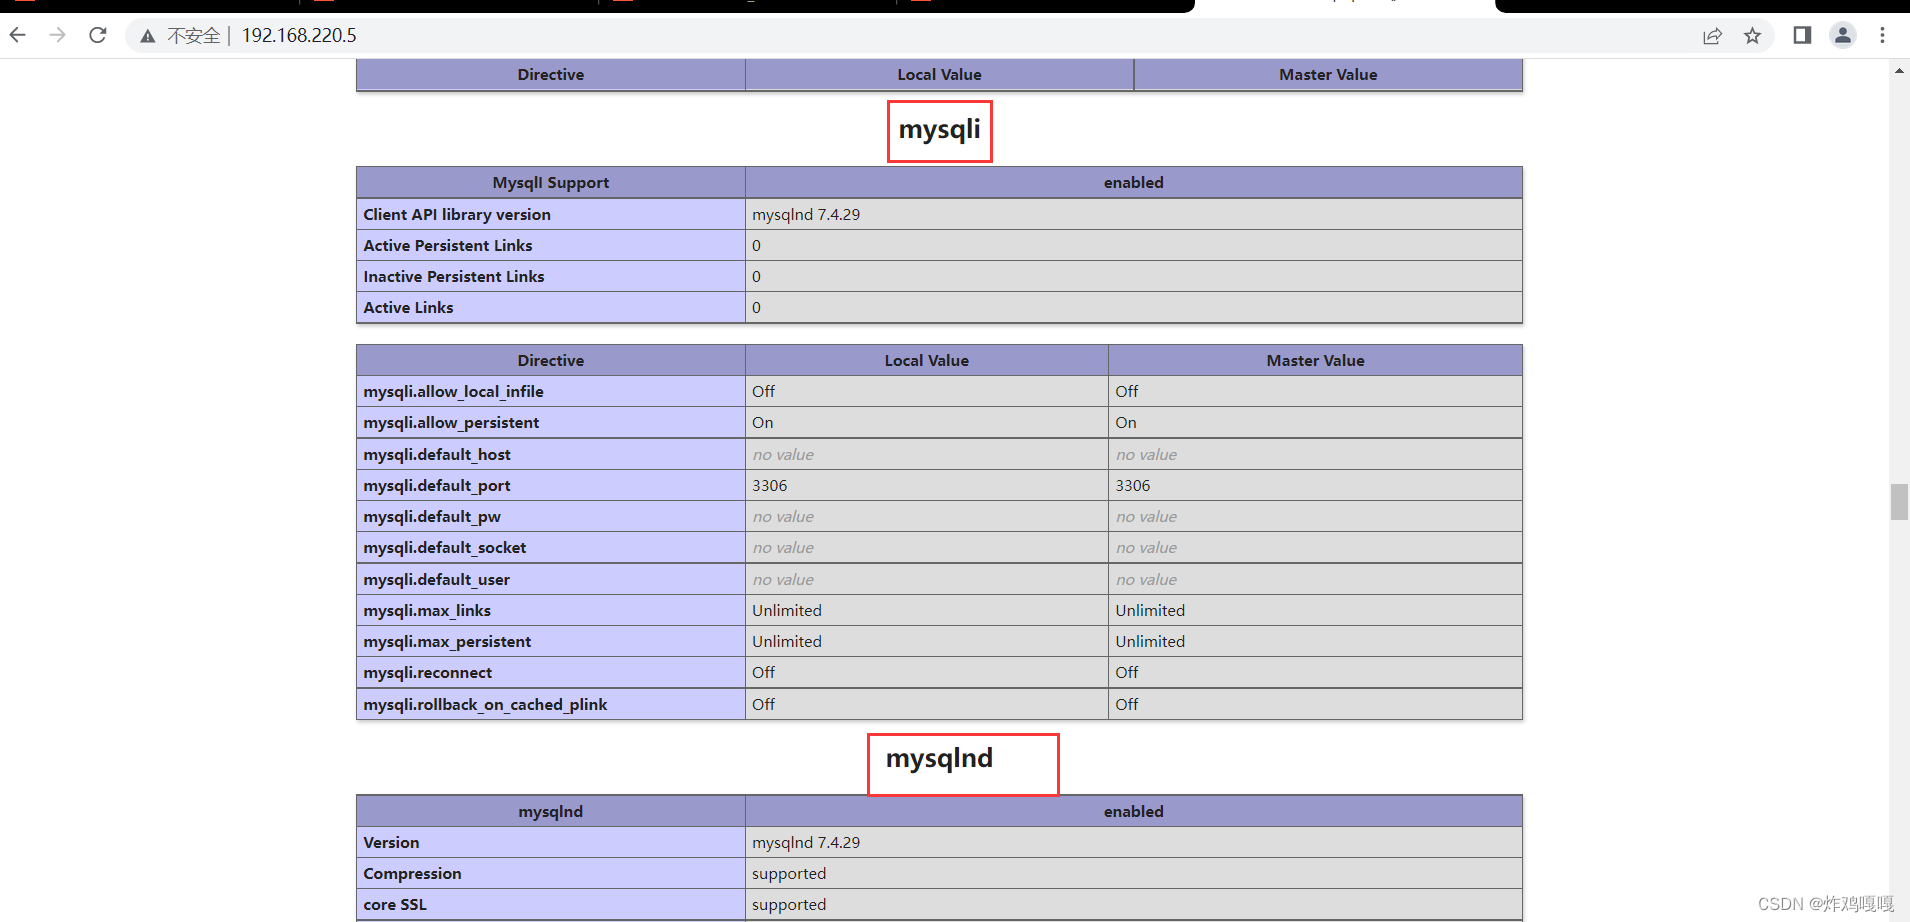Grab the vertical scrollbar thumb
This screenshot has width=1910, height=922.
coord(1899,502)
